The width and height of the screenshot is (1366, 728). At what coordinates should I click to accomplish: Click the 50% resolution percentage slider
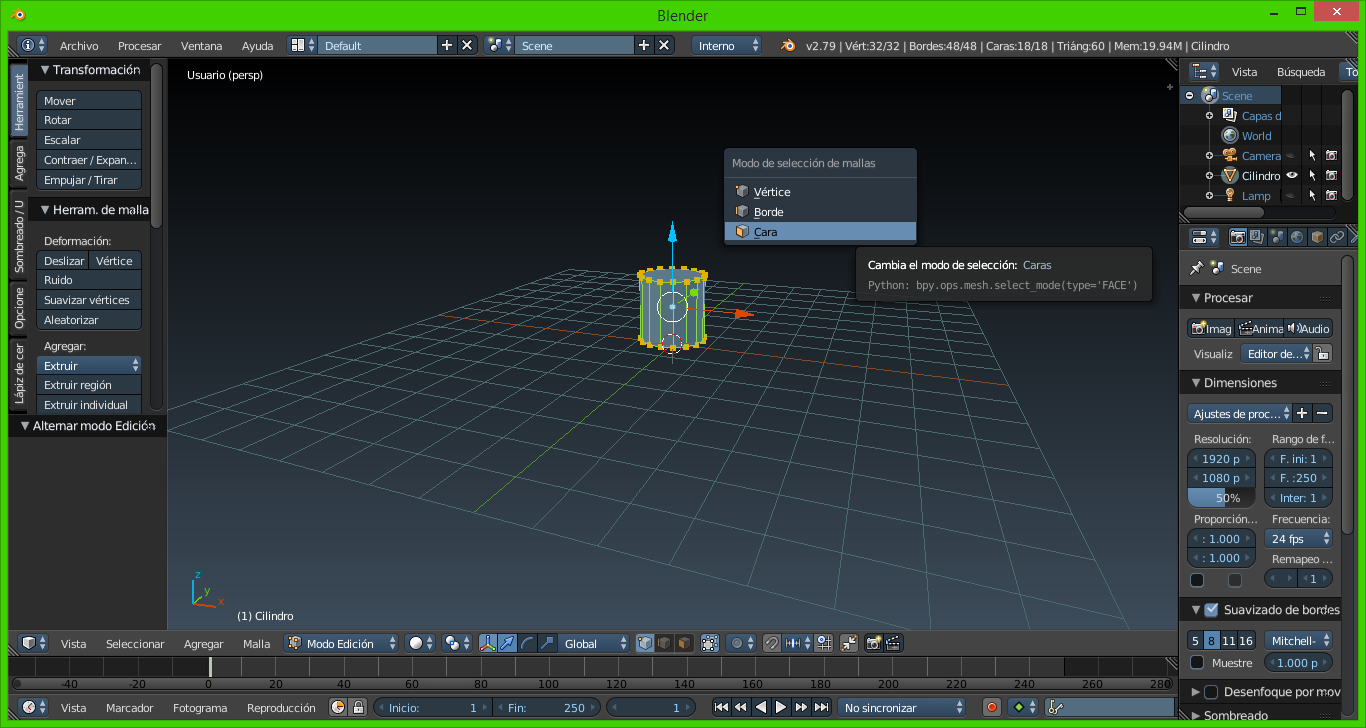point(1221,498)
